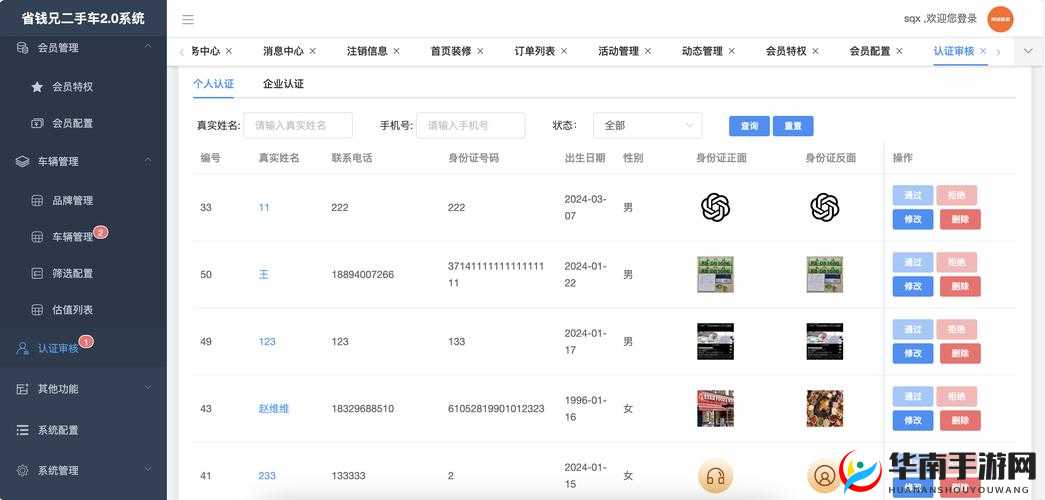Close the 消息中心 tab

(x=313, y=51)
